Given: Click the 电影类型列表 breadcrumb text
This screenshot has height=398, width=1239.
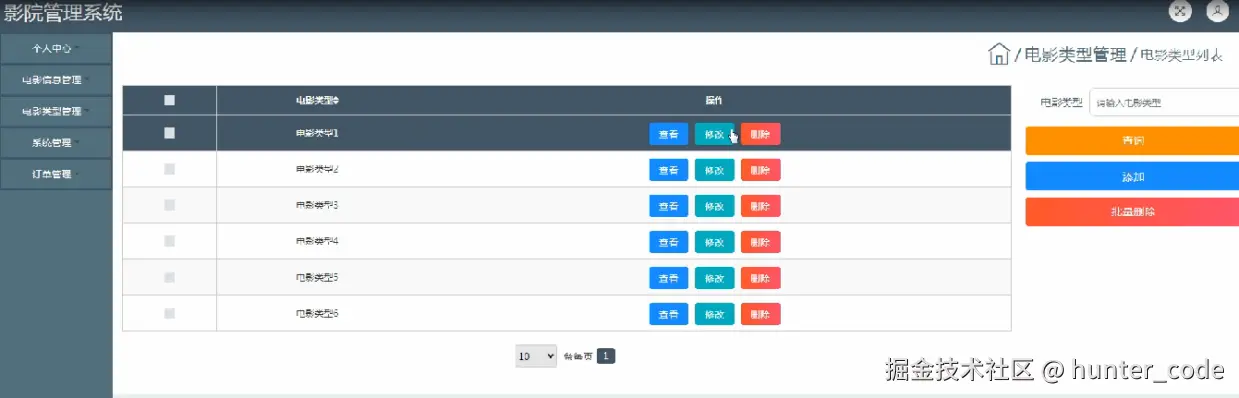Looking at the screenshot, I should (x=1181, y=55).
